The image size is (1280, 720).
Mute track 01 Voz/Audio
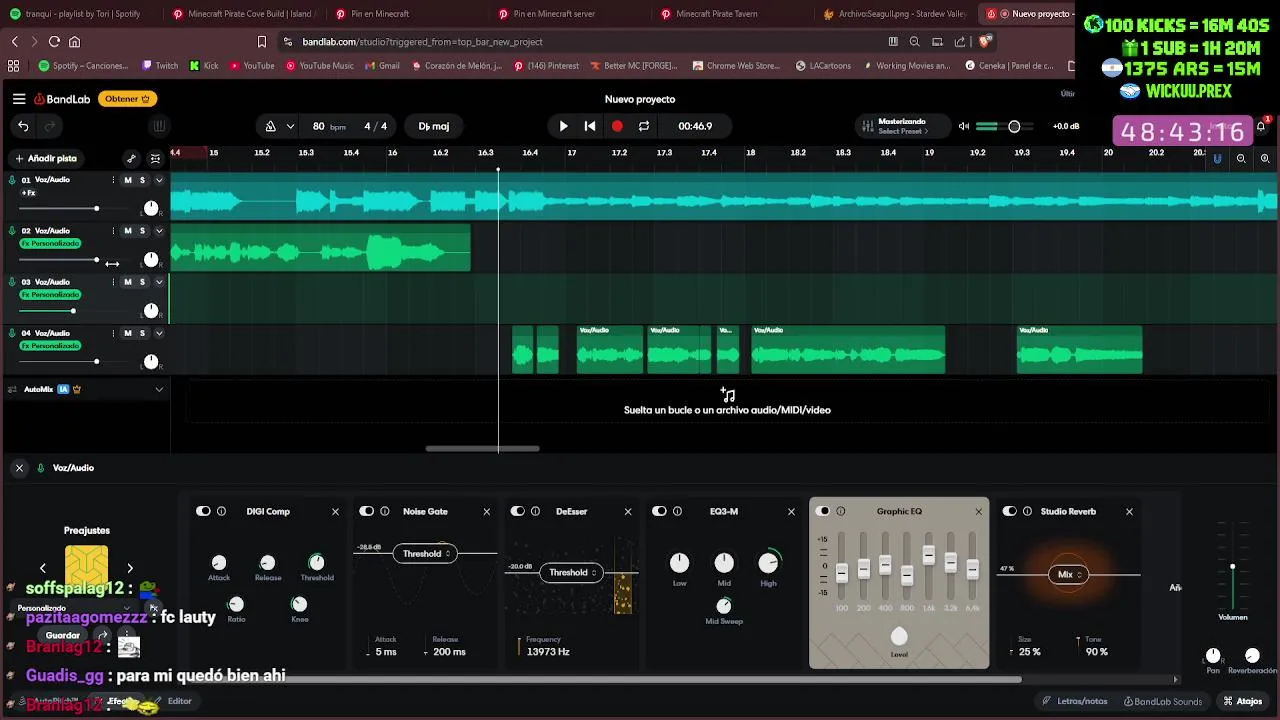click(127, 180)
